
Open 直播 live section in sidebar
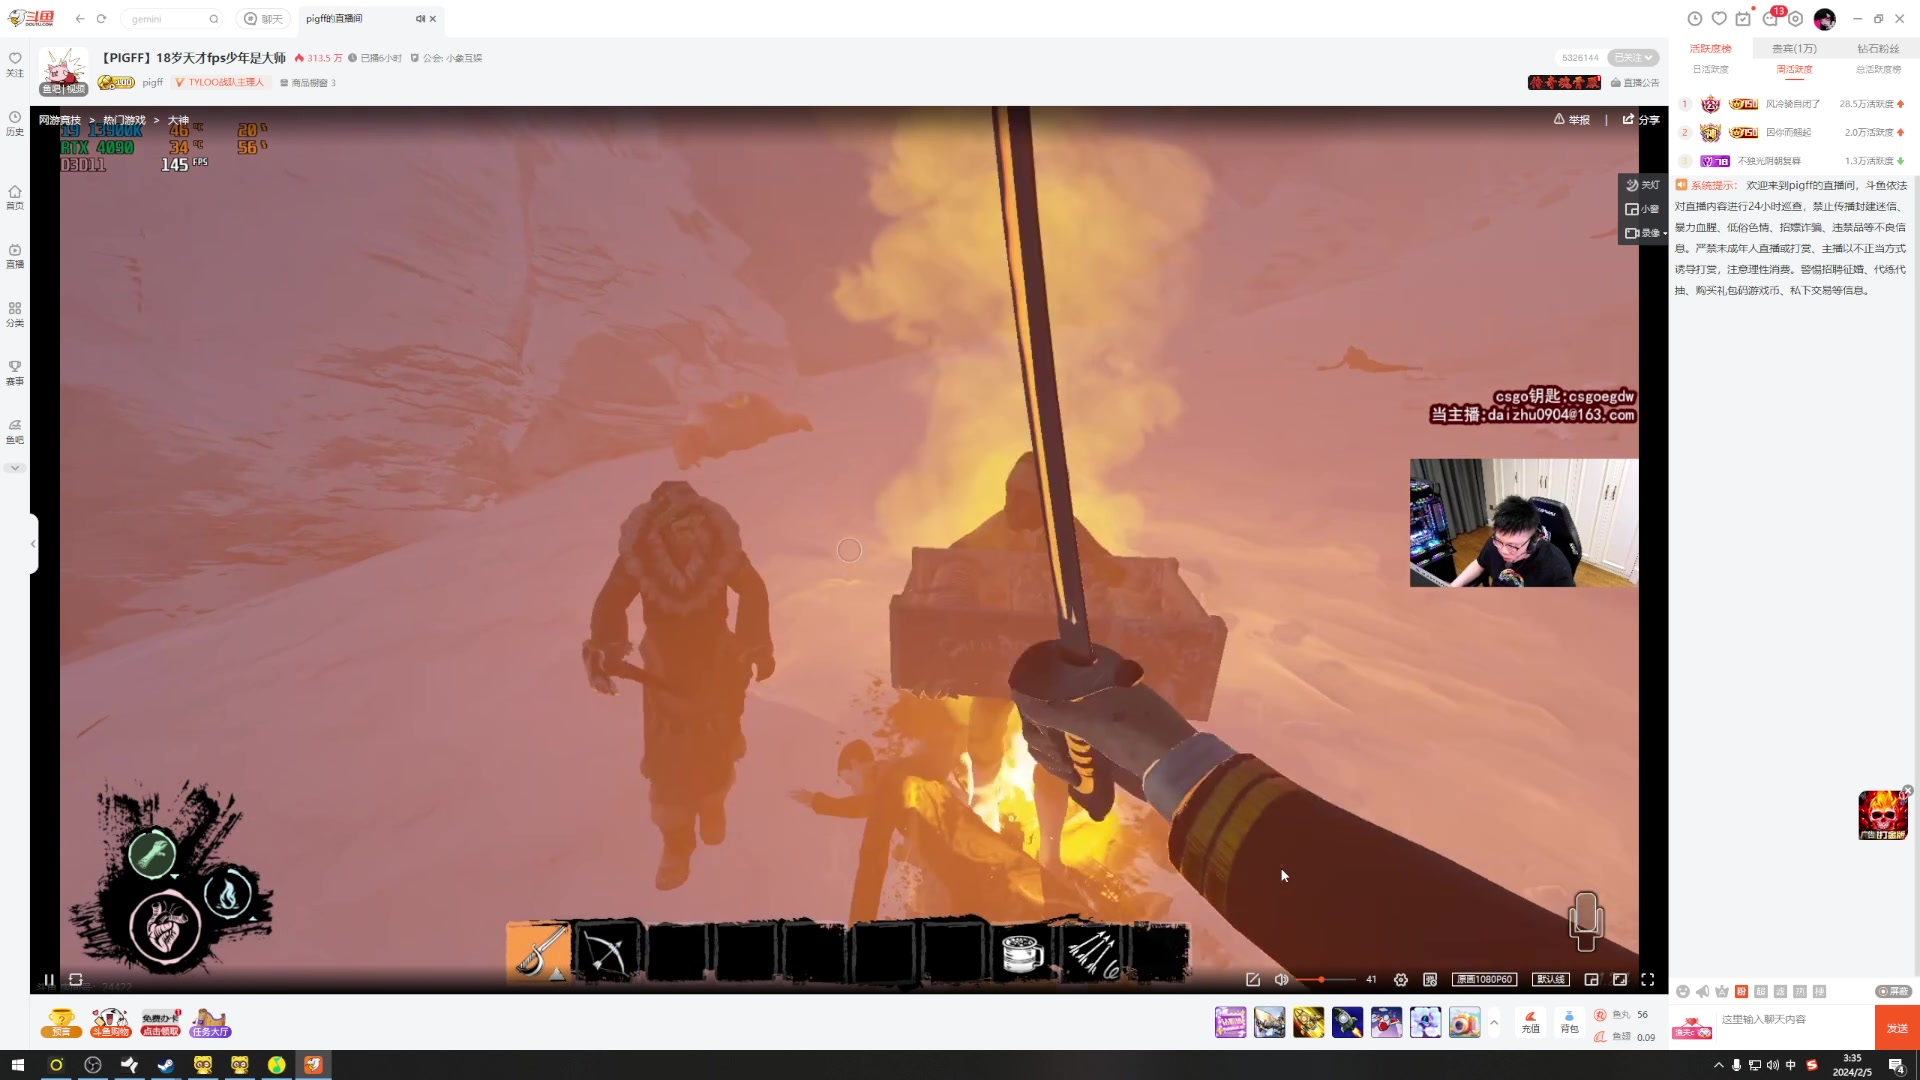[15, 256]
